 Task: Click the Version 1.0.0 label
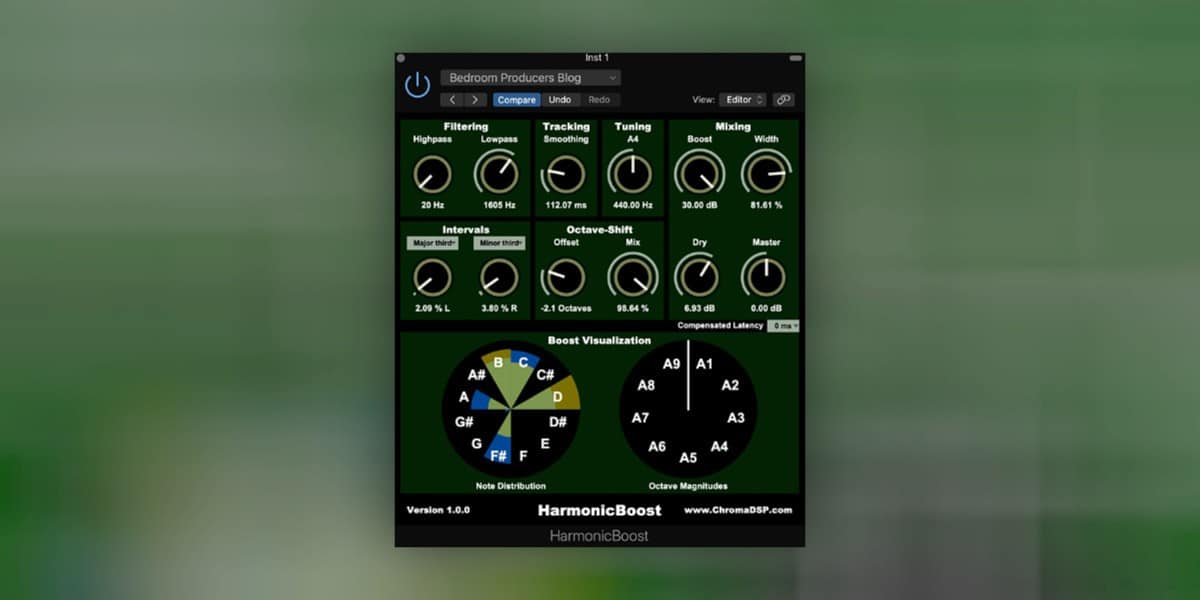pyautogui.click(x=438, y=510)
